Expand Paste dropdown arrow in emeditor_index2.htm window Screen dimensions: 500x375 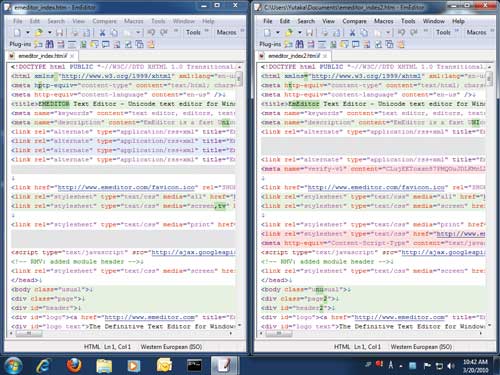point(388,32)
